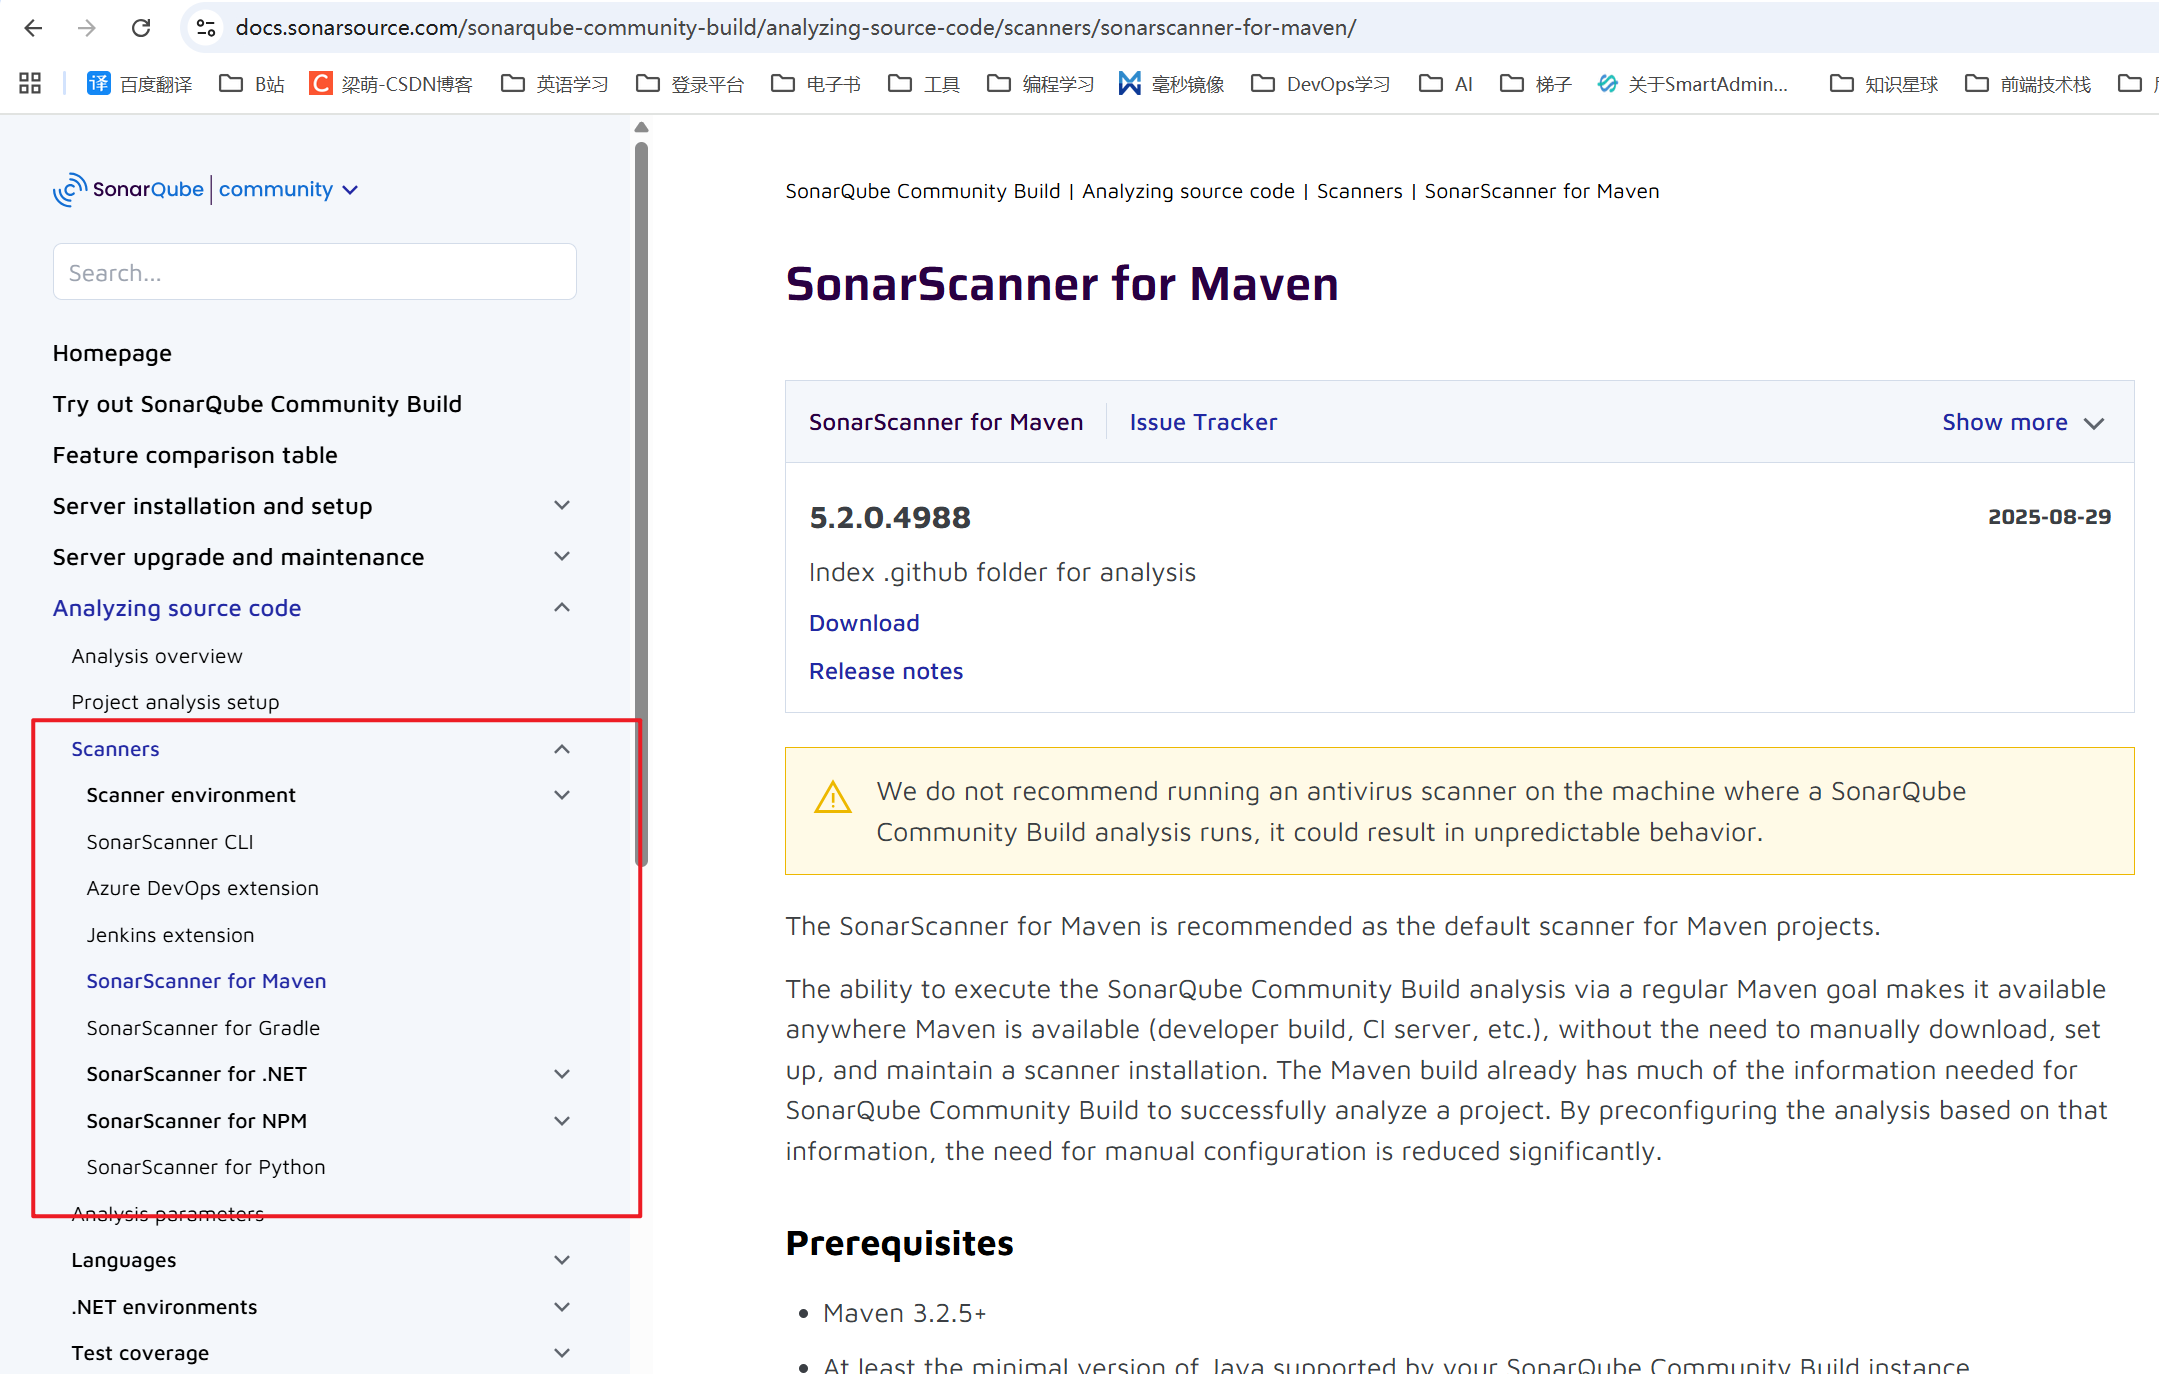Click Analyzing source code breadcrumb

pos(1188,191)
